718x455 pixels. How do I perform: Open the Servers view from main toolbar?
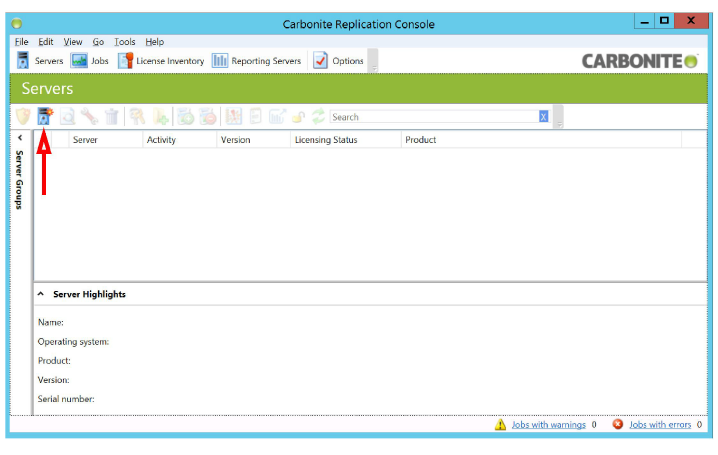coord(40,61)
